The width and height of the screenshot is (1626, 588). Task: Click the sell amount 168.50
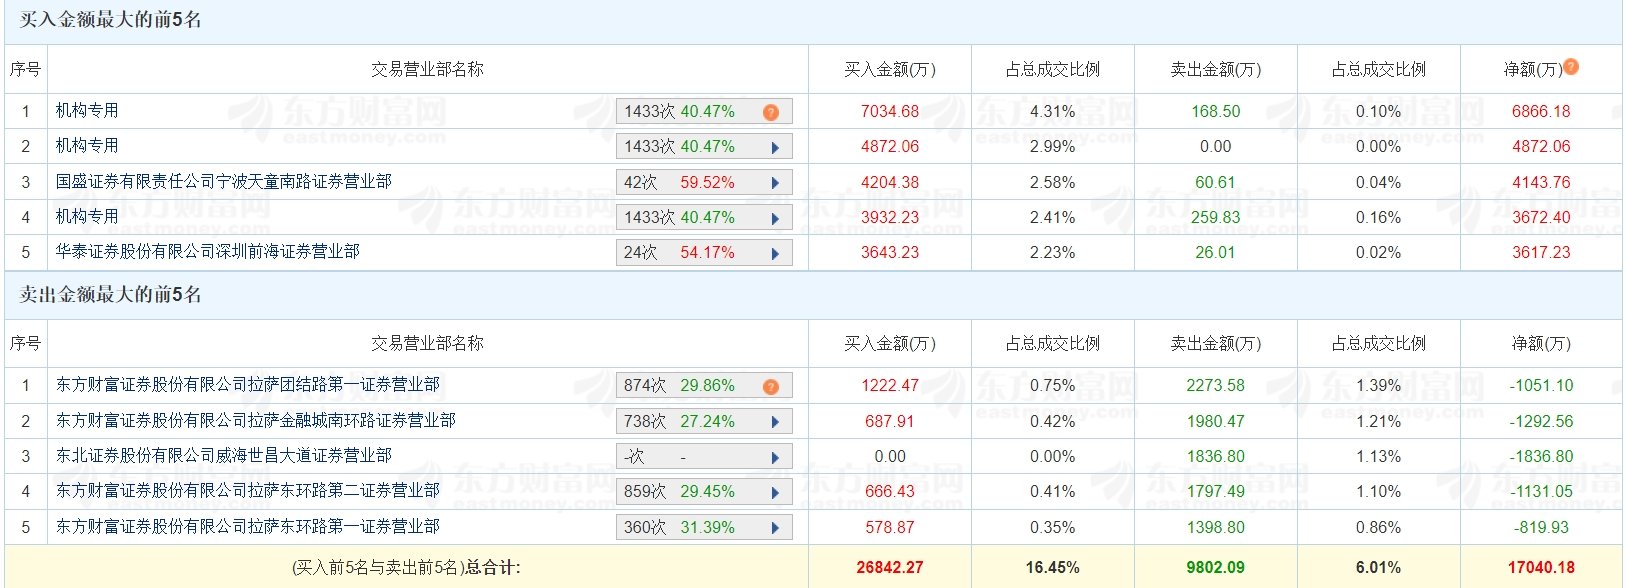[x=1216, y=112]
